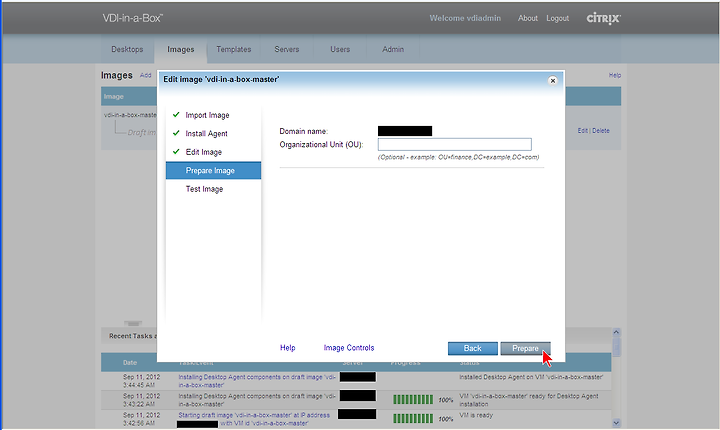
Task: Open the About link in header
Action: [x=528, y=18]
